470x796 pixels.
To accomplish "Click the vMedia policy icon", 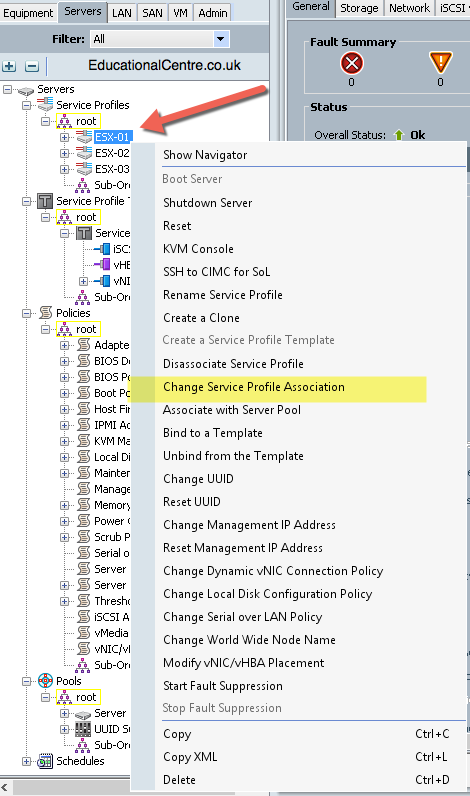I will (84, 633).
